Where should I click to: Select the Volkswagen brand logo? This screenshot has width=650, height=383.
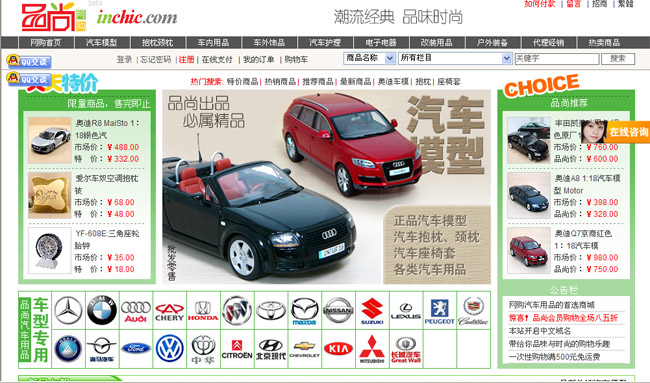[x=170, y=349]
